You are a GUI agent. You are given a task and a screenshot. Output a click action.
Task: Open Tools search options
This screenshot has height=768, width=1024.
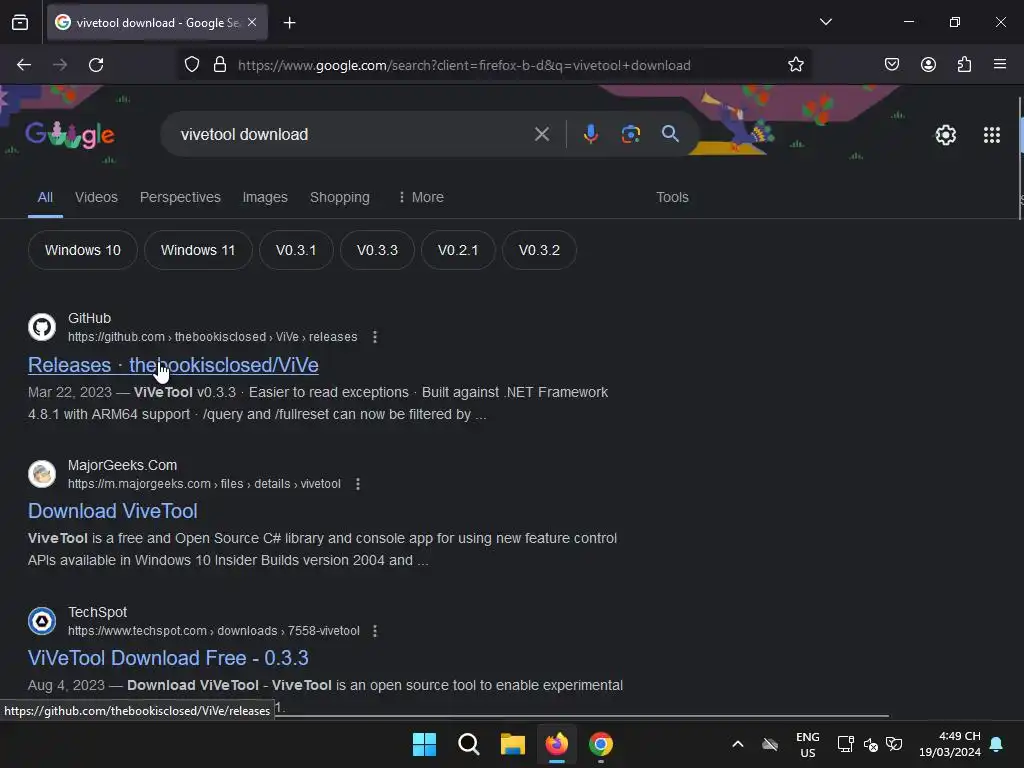(x=672, y=197)
